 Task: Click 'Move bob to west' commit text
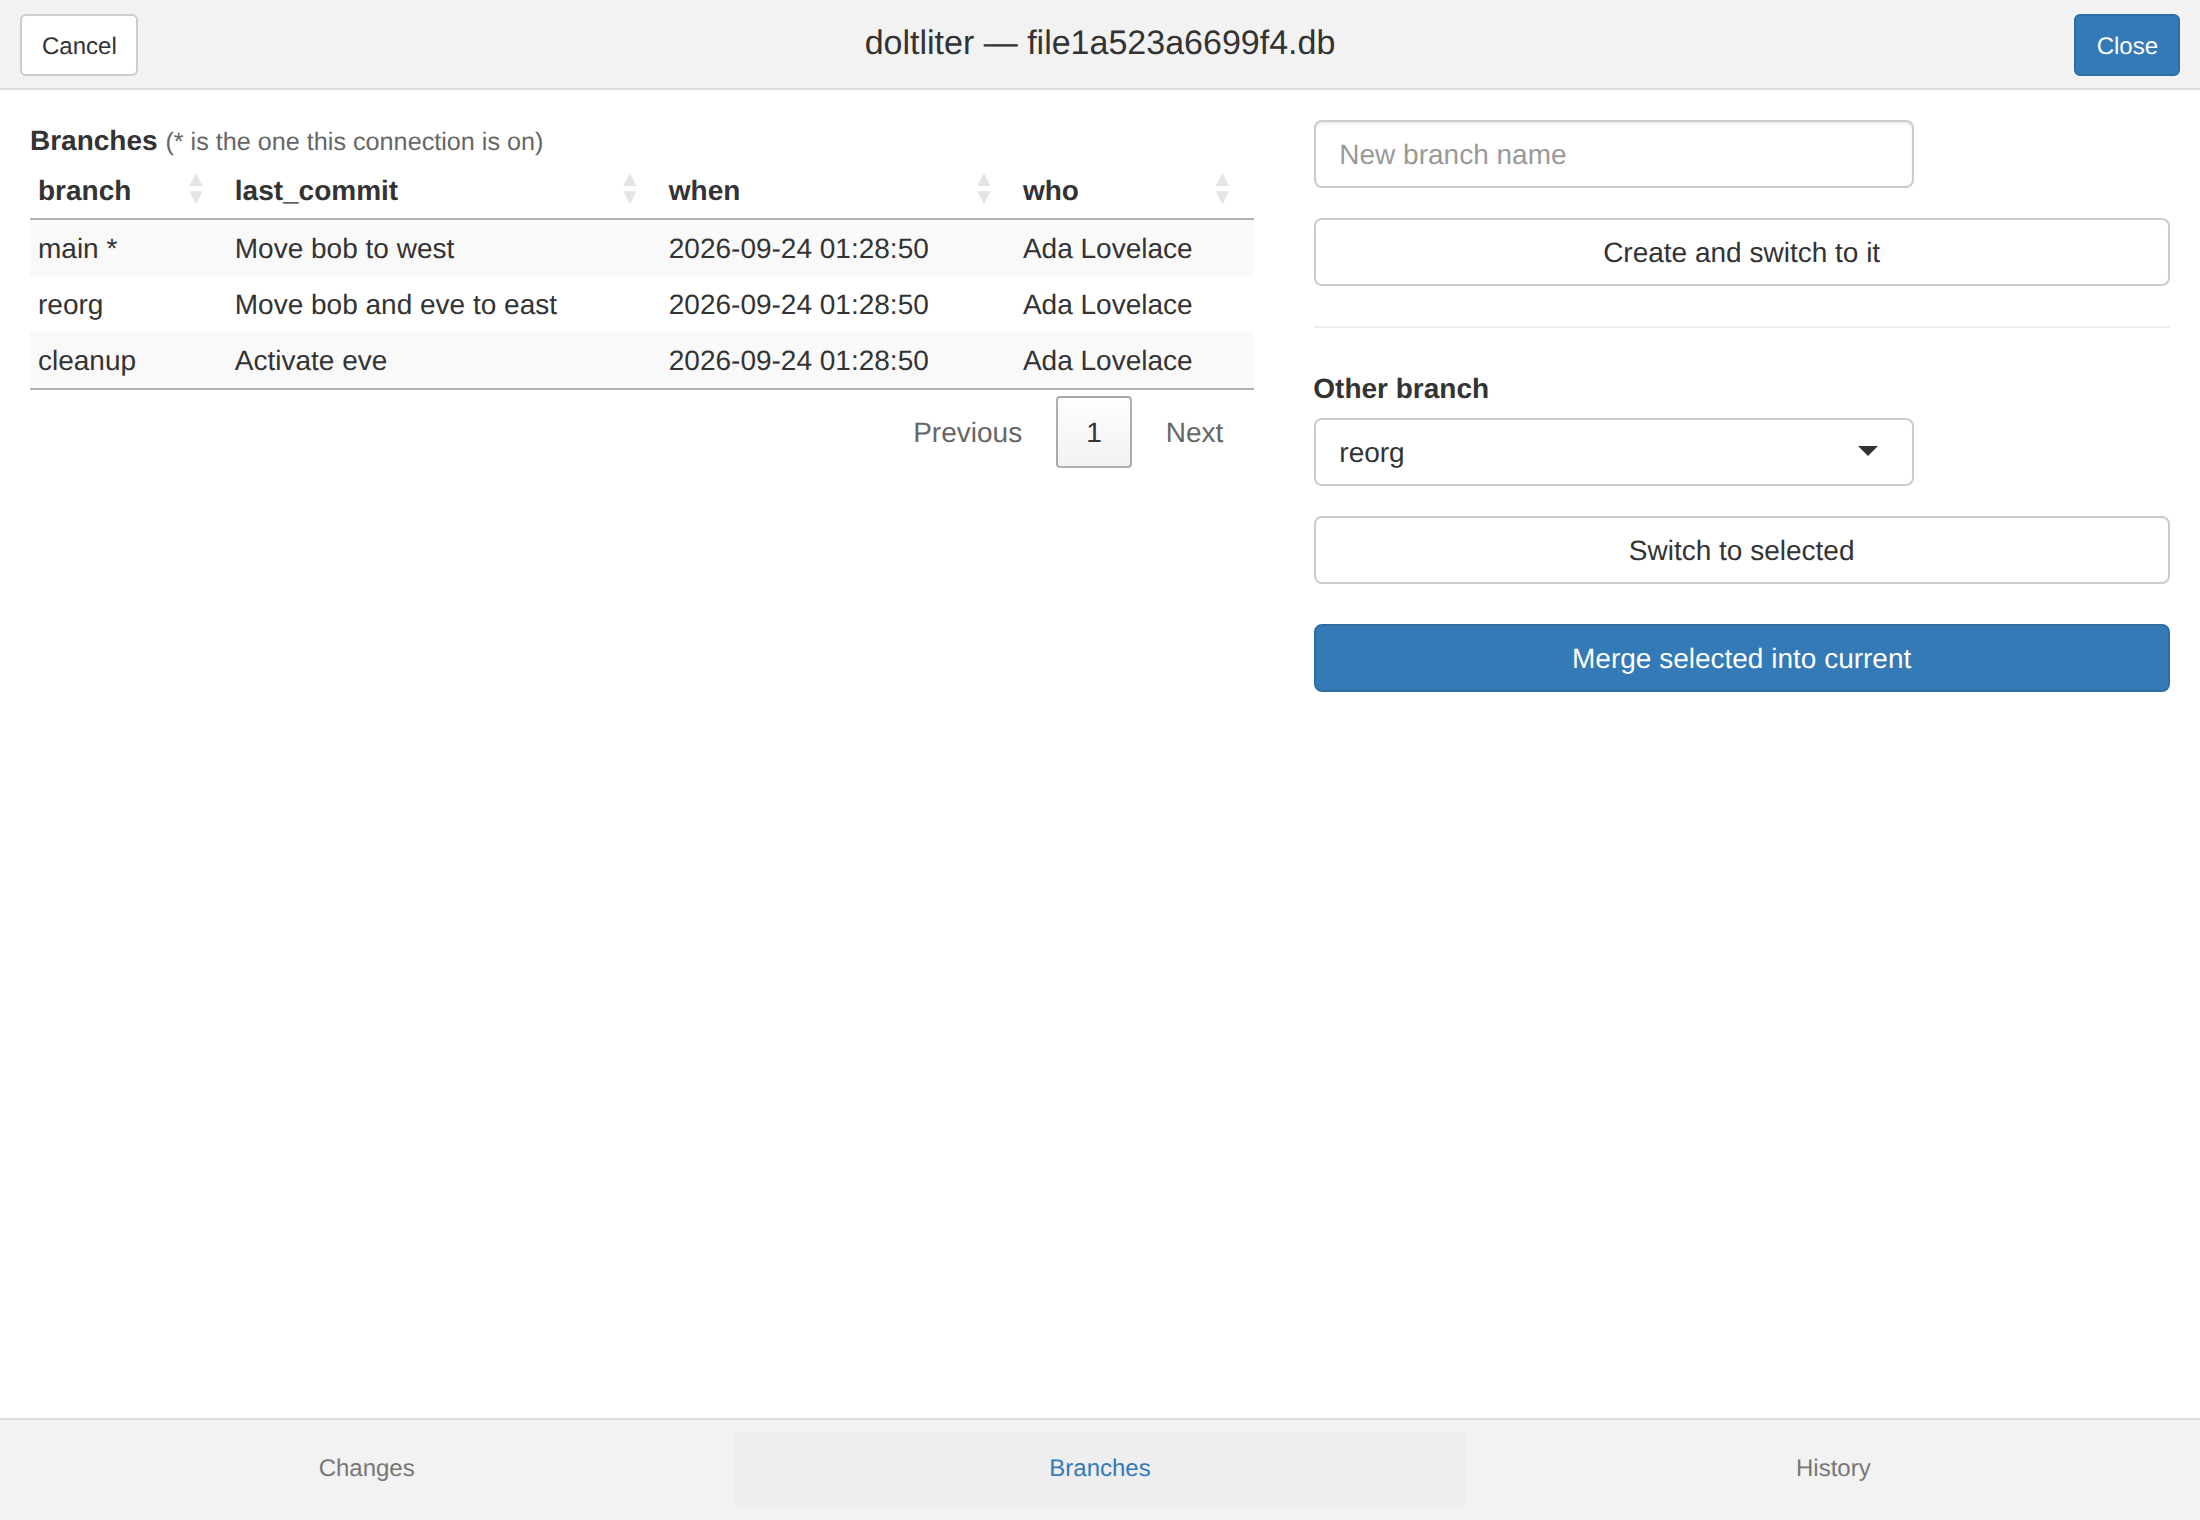pyautogui.click(x=344, y=248)
